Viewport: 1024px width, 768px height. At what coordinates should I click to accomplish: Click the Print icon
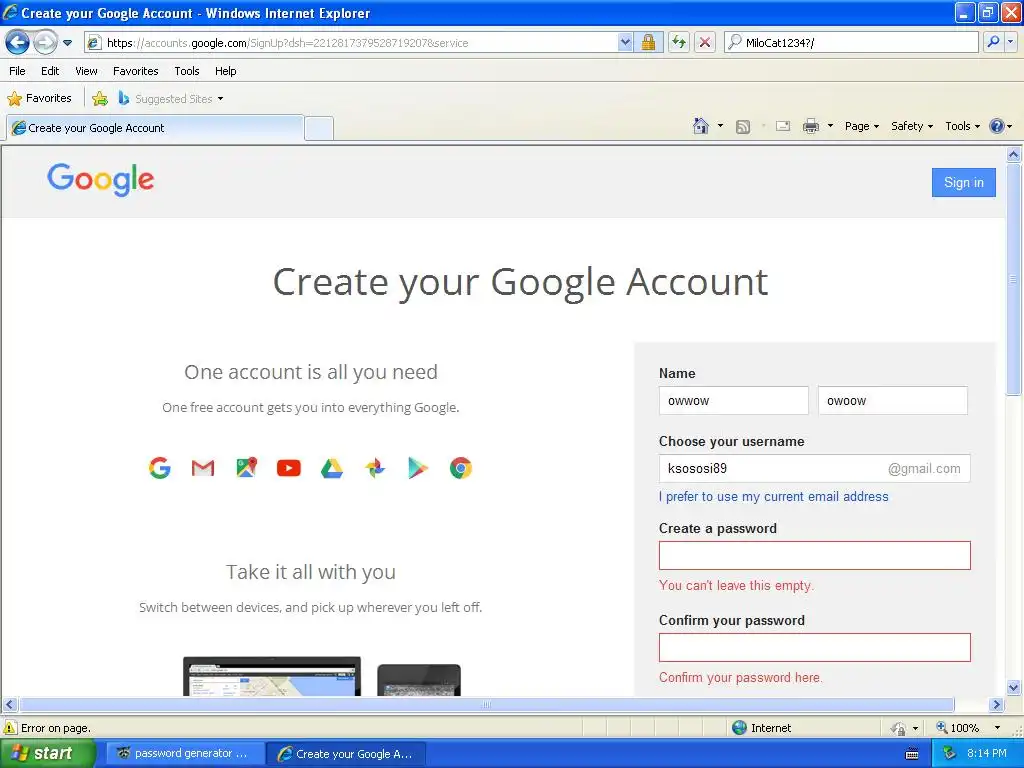pyautogui.click(x=810, y=126)
